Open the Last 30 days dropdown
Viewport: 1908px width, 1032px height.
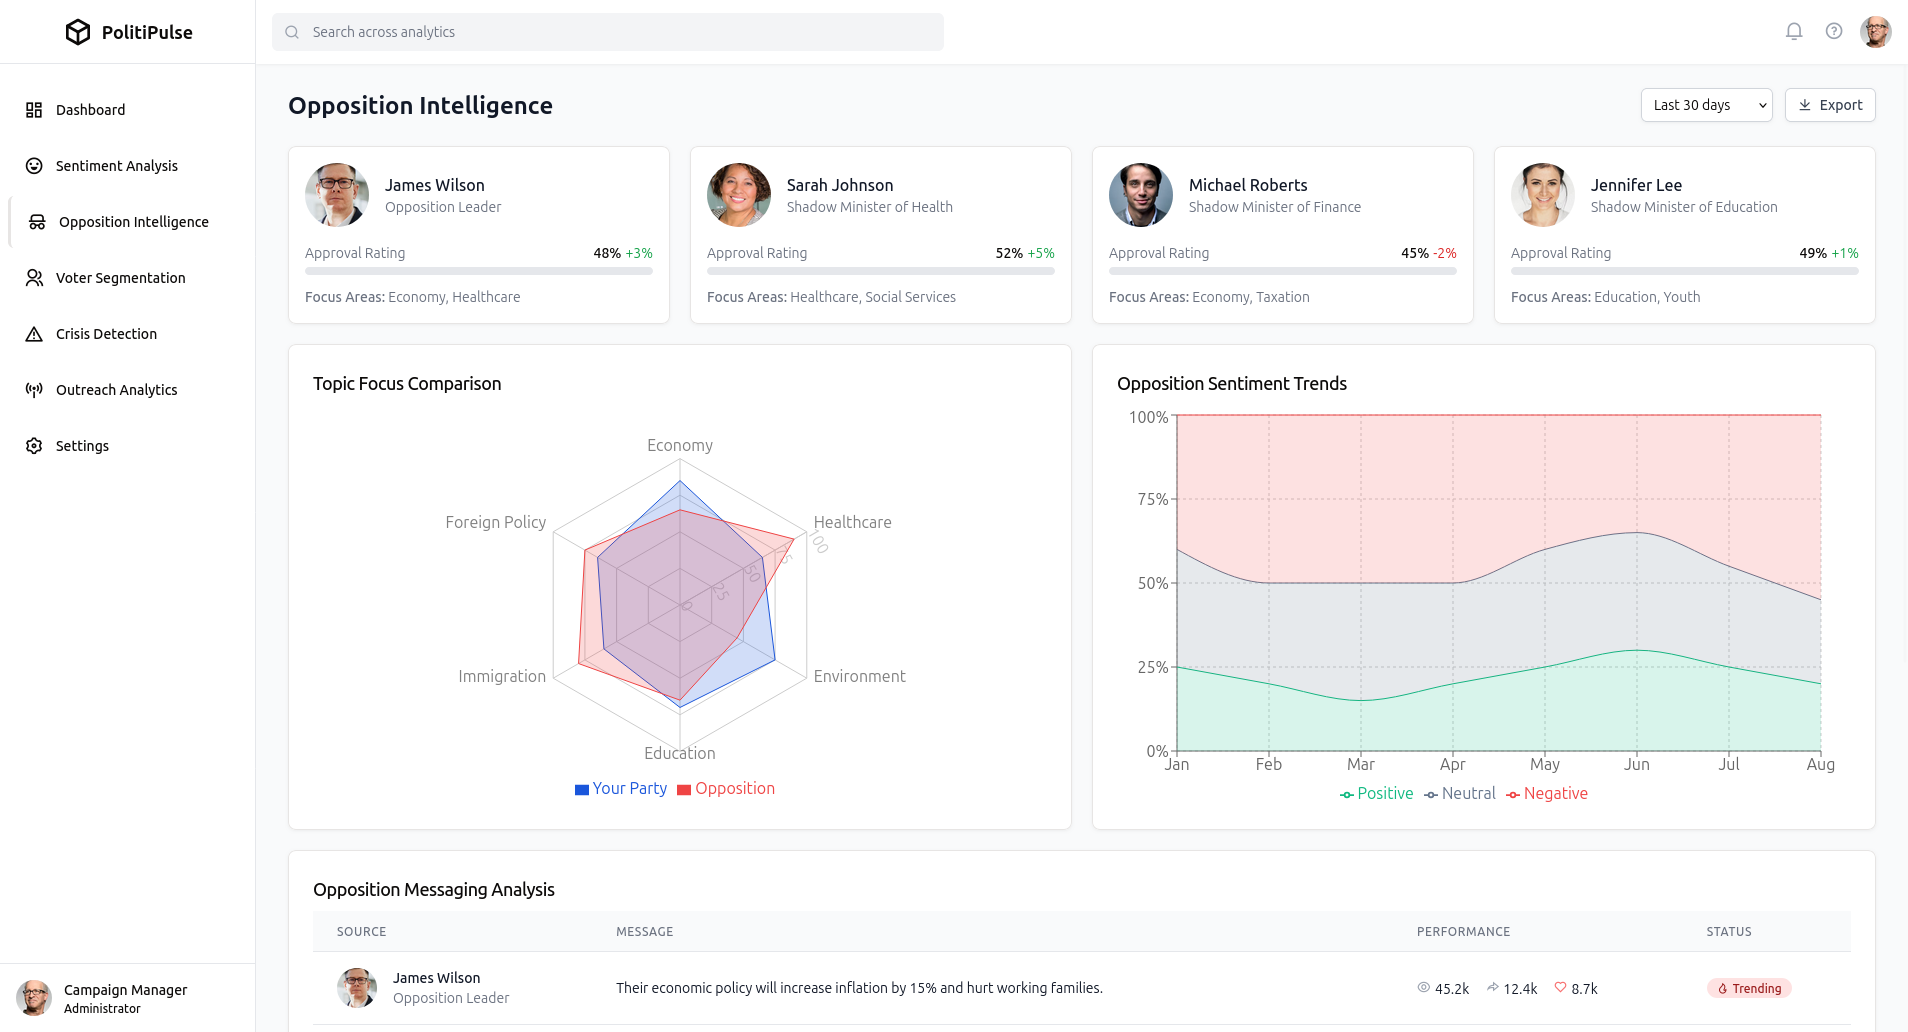tap(1707, 105)
